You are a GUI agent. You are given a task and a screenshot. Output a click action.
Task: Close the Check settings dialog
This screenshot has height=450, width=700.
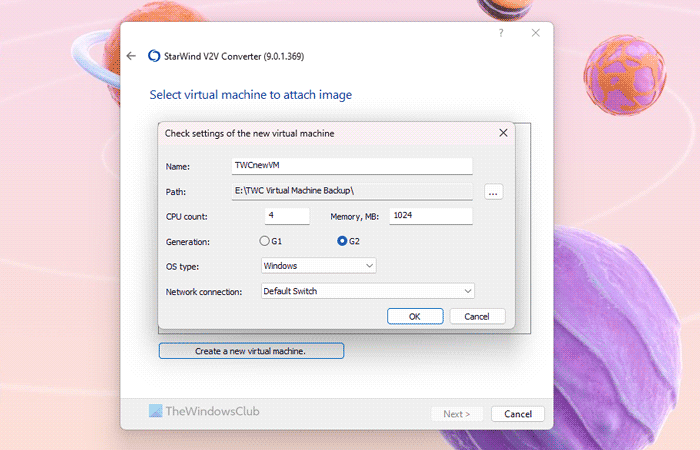[x=503, y=133]
